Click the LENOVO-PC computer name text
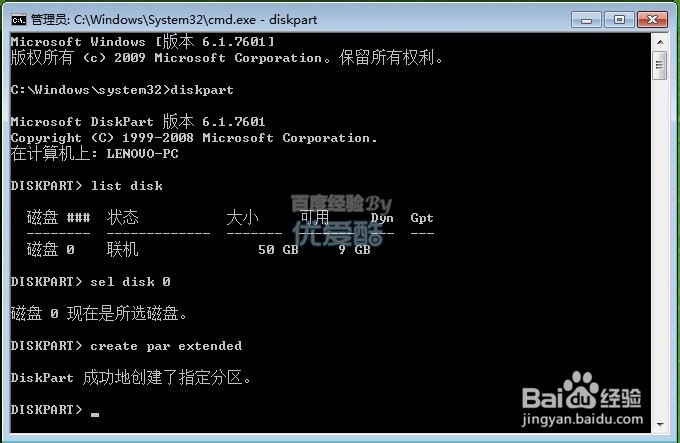680x443 pixels. point(143,154)
